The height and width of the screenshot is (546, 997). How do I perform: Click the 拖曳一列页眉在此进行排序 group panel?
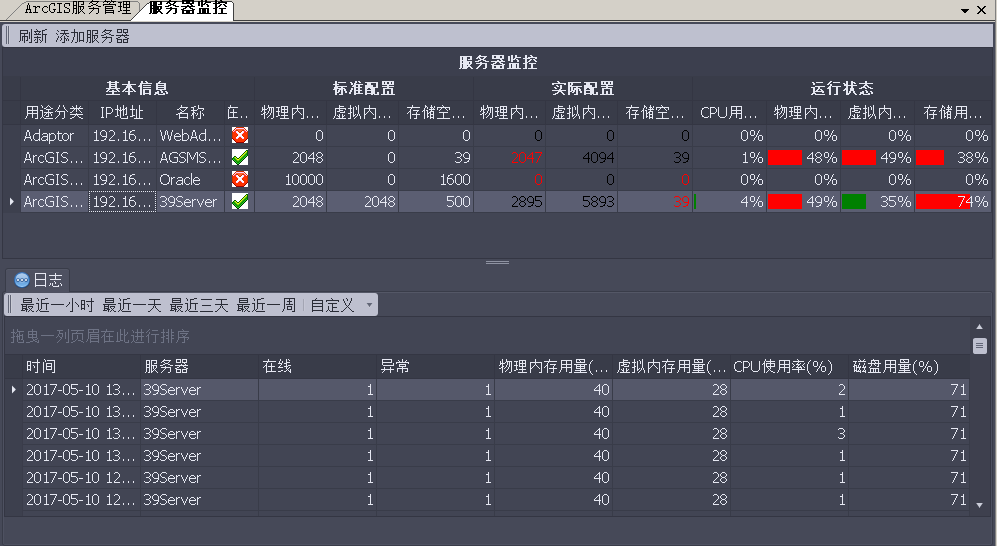click(487, 336)
